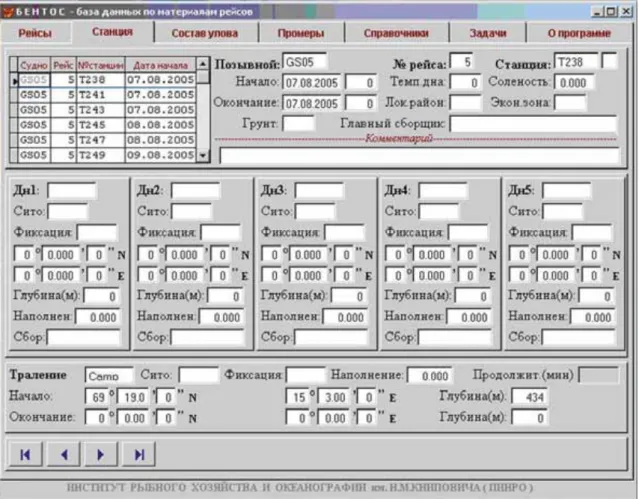Click the Грунт input field

(299, 123)
